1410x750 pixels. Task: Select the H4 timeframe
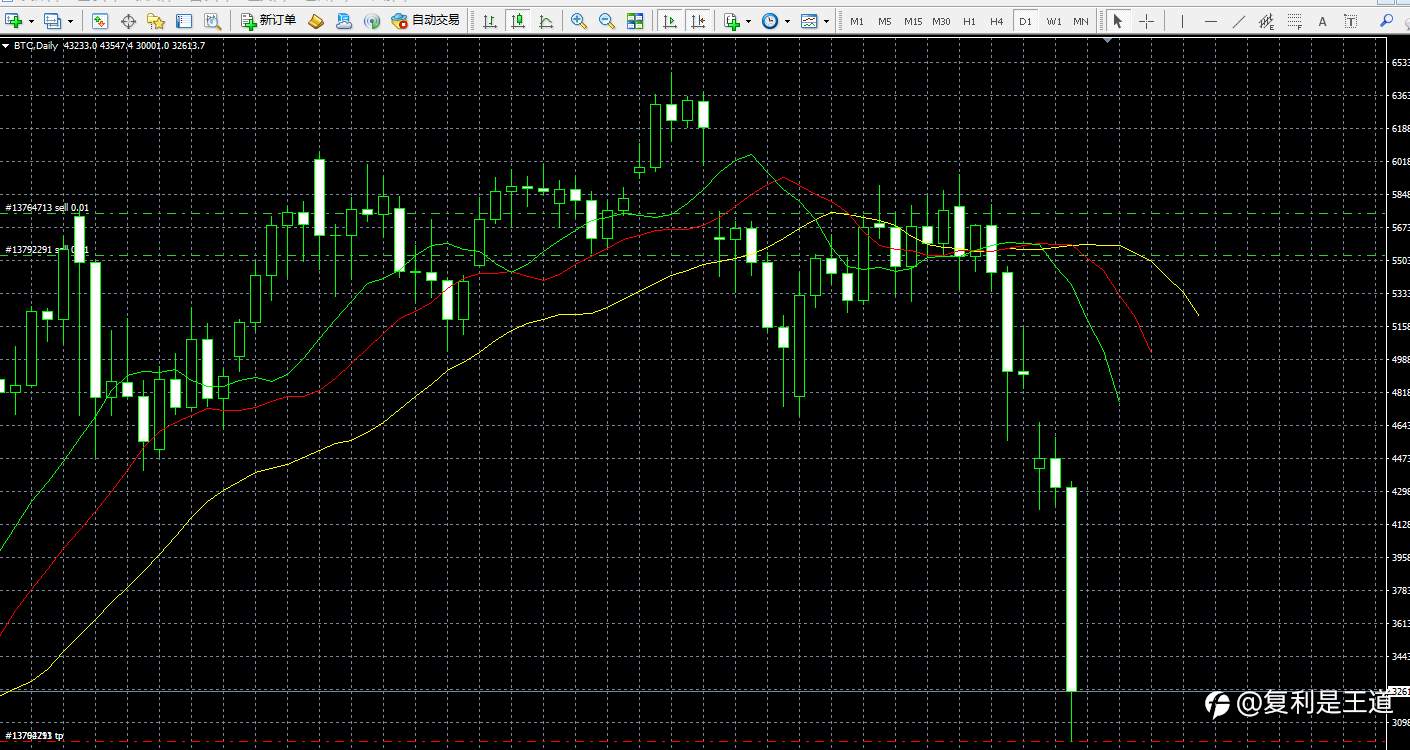pyautogui.click(x=997, y=21)
